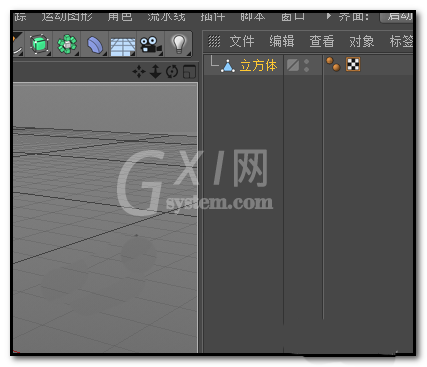This screenshot has width=427, height=367.
Task: Click the checkerboard UVW tag icon
Action: tap(353, 64)
